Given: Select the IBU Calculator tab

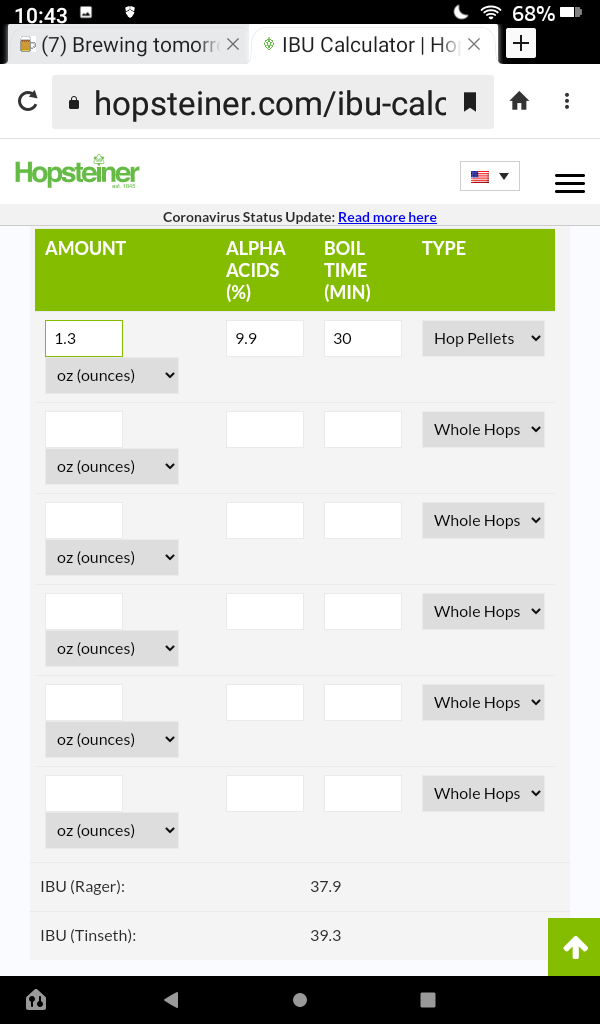Looking at the screenshot, I should coord(360,45).
